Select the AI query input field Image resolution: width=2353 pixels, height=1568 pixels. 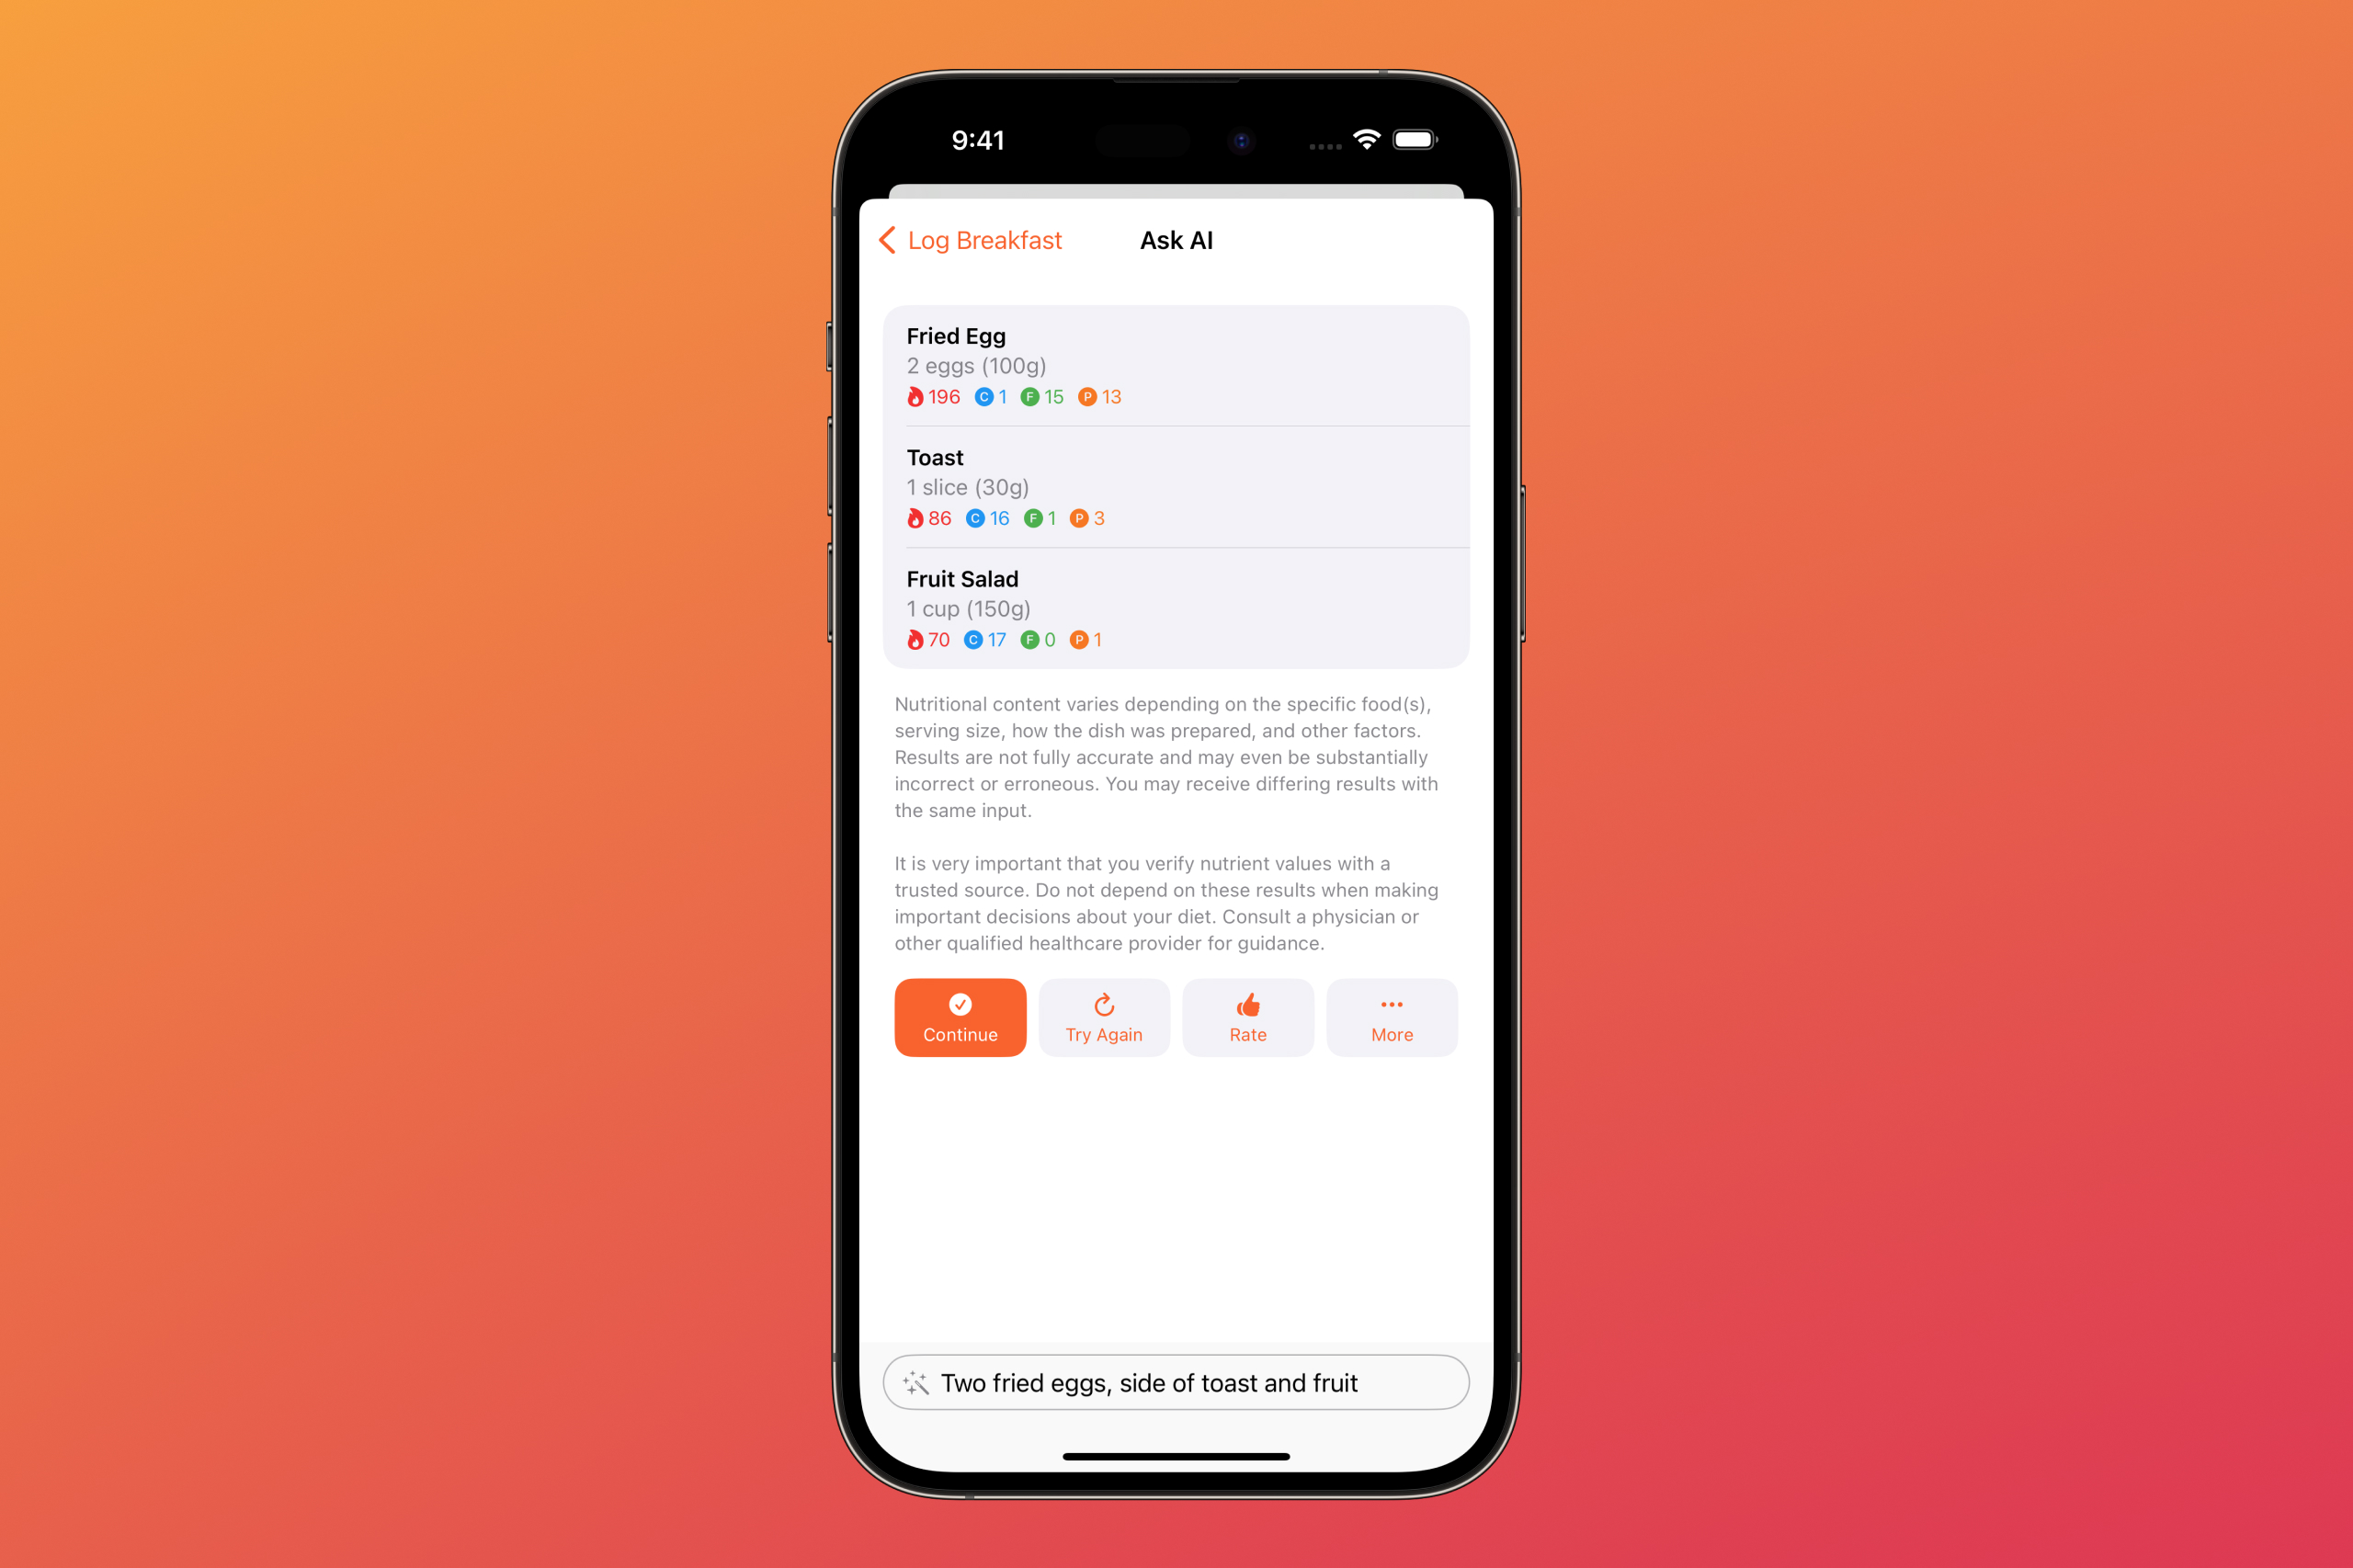pyautogui.click(x=1176, y=1382)
